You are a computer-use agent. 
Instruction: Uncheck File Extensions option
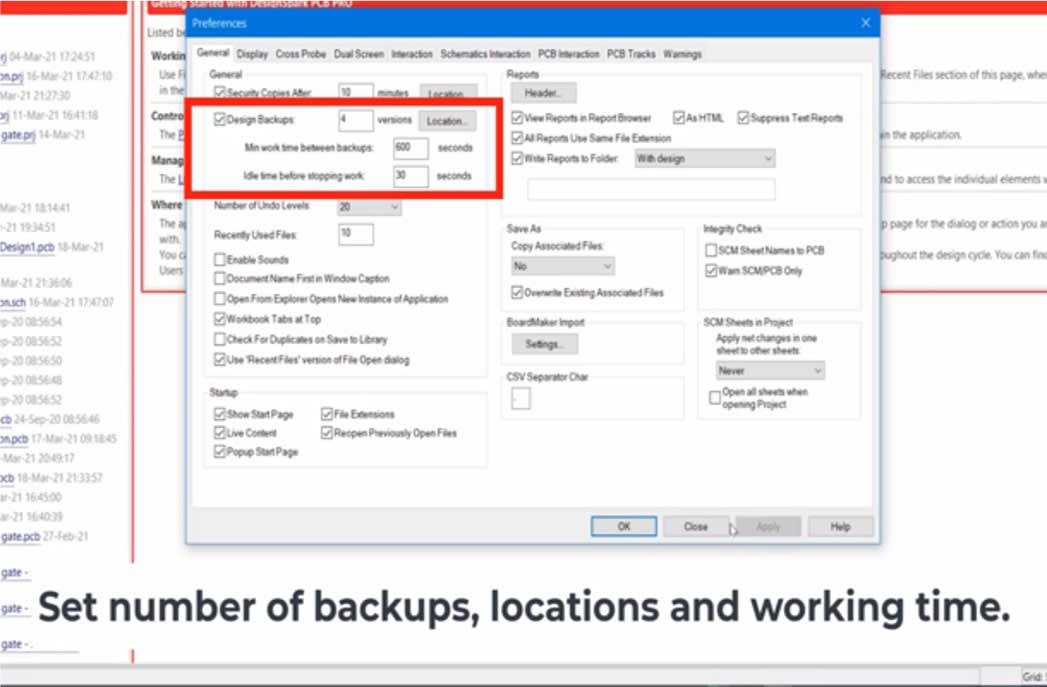pyautogui.click(x=327, y=414)
